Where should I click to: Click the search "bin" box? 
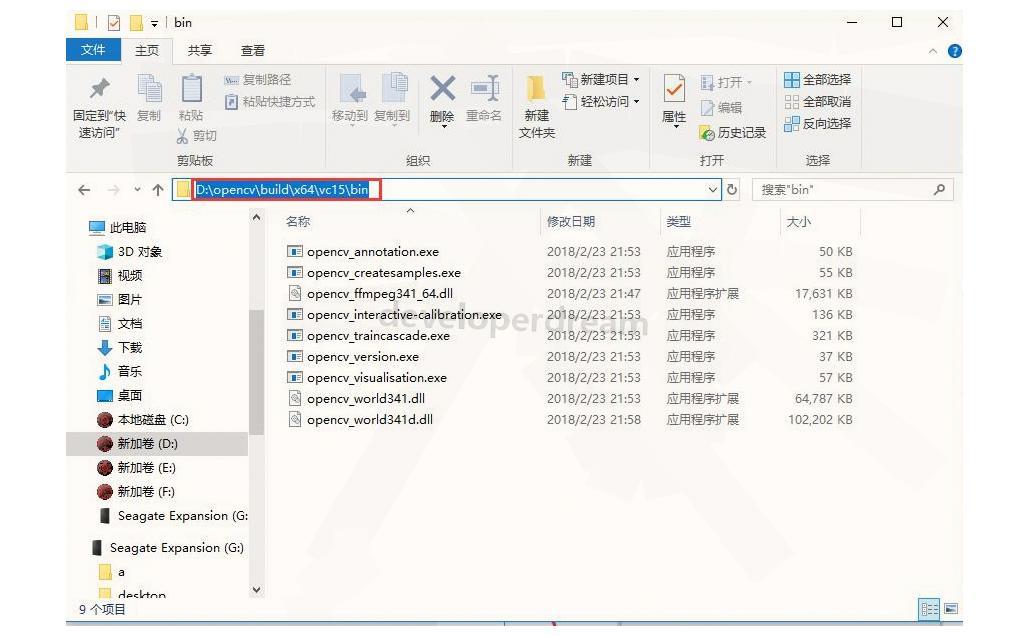[852, 190]
